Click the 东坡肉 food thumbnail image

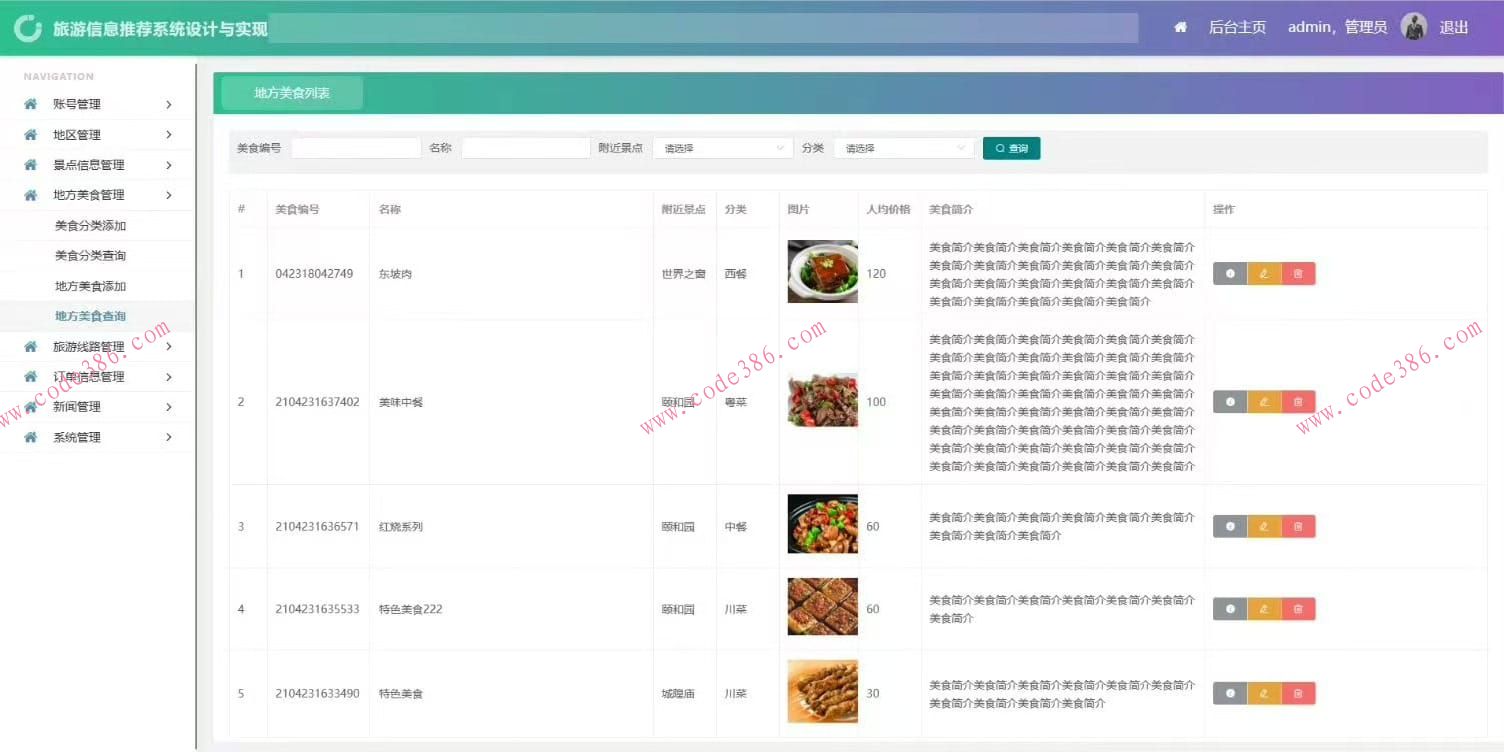click(821, 272)
